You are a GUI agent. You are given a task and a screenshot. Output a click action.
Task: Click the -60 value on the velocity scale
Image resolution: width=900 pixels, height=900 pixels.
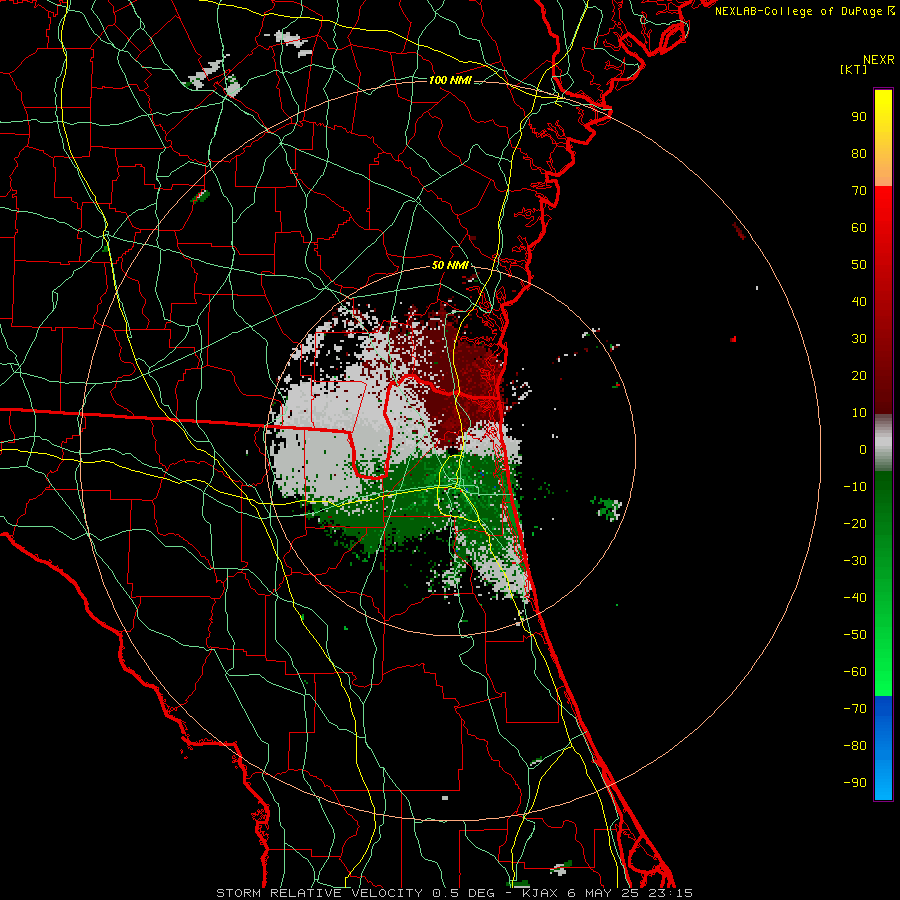point(855,672)
